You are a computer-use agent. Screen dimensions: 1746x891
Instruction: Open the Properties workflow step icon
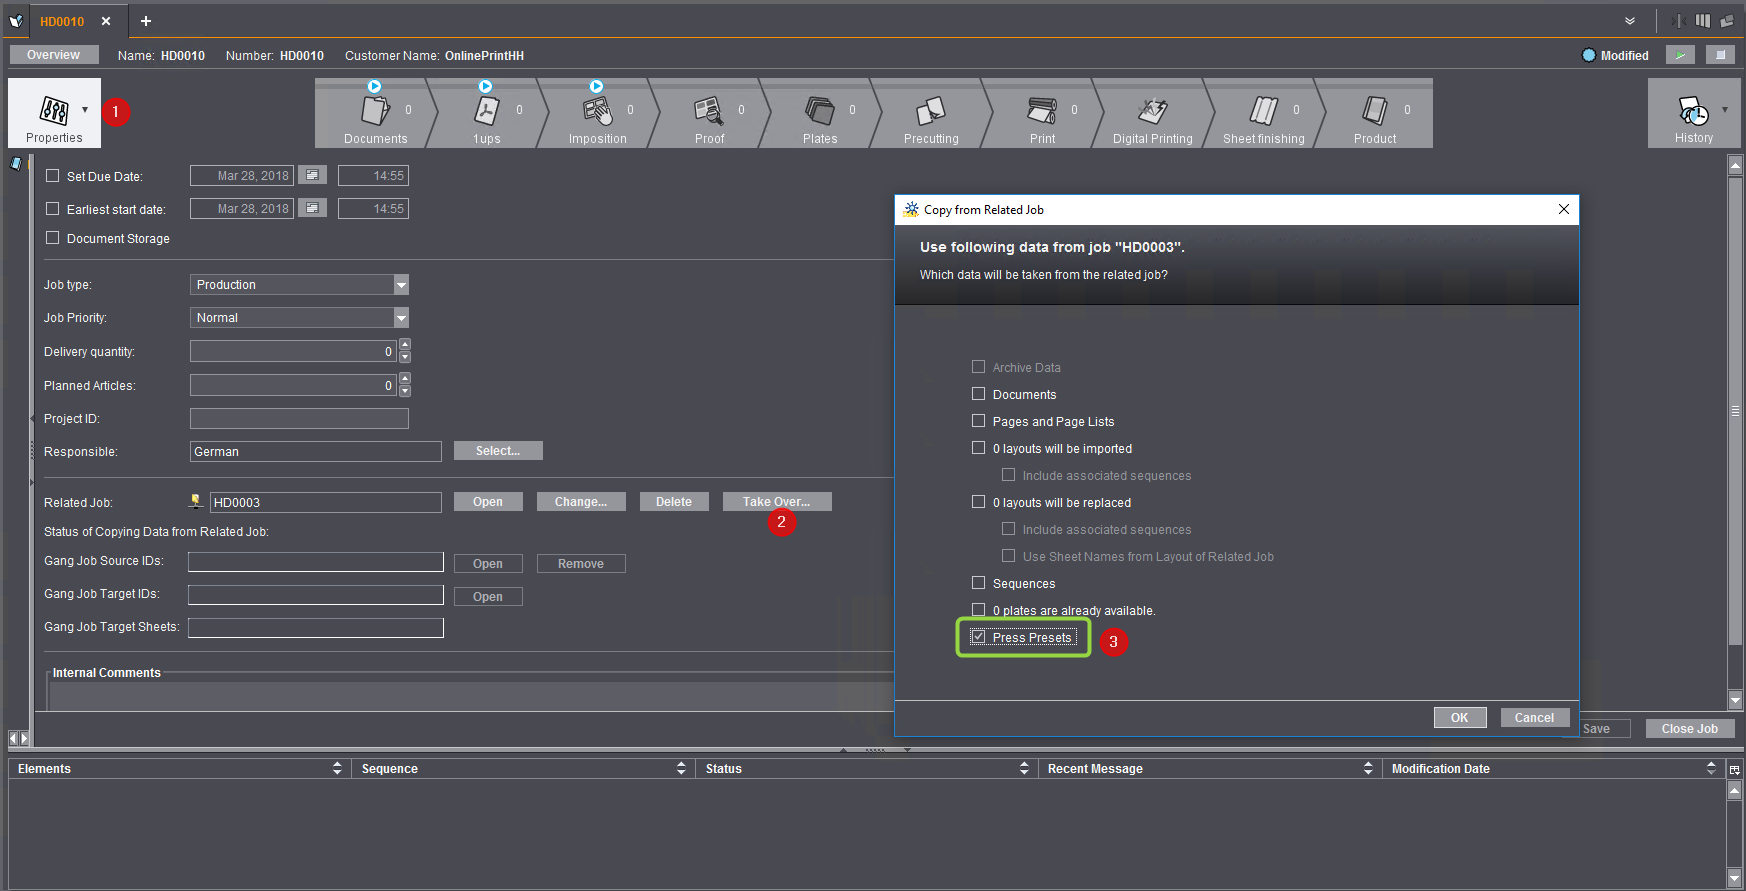coord(54,111)
